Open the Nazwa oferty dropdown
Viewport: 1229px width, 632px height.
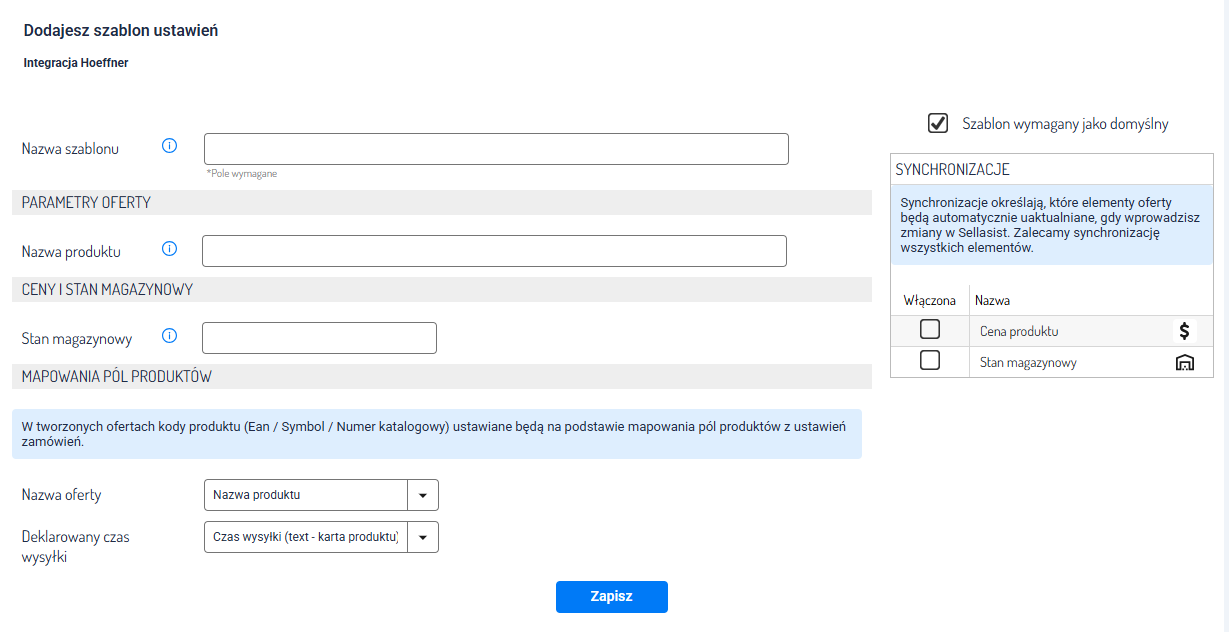[x=422, y=495]
